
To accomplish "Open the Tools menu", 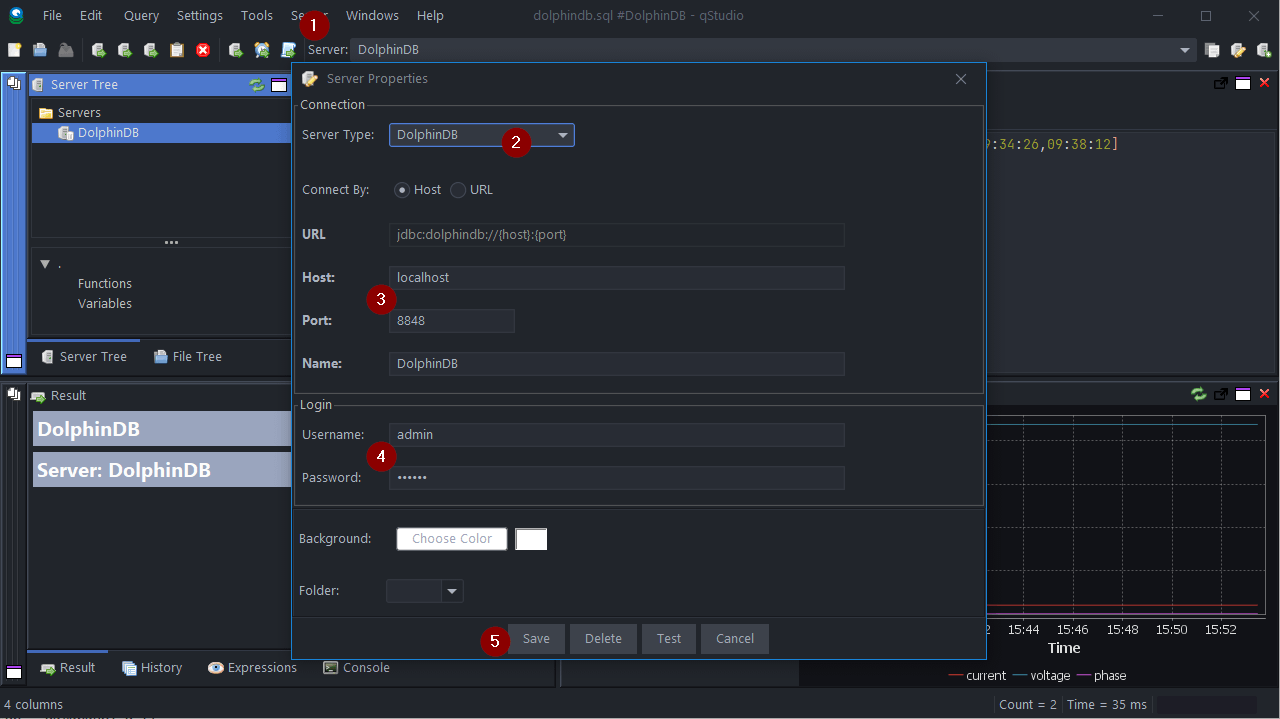I will point(257,16).
